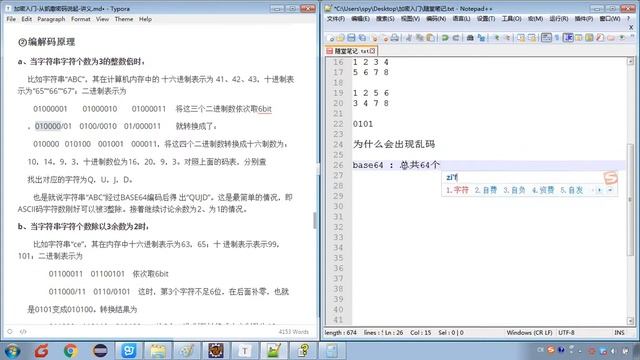Toggle INS insert mode in Notepad++ status bar
This screenshot has width=640, height=360.
click(619, 333)
